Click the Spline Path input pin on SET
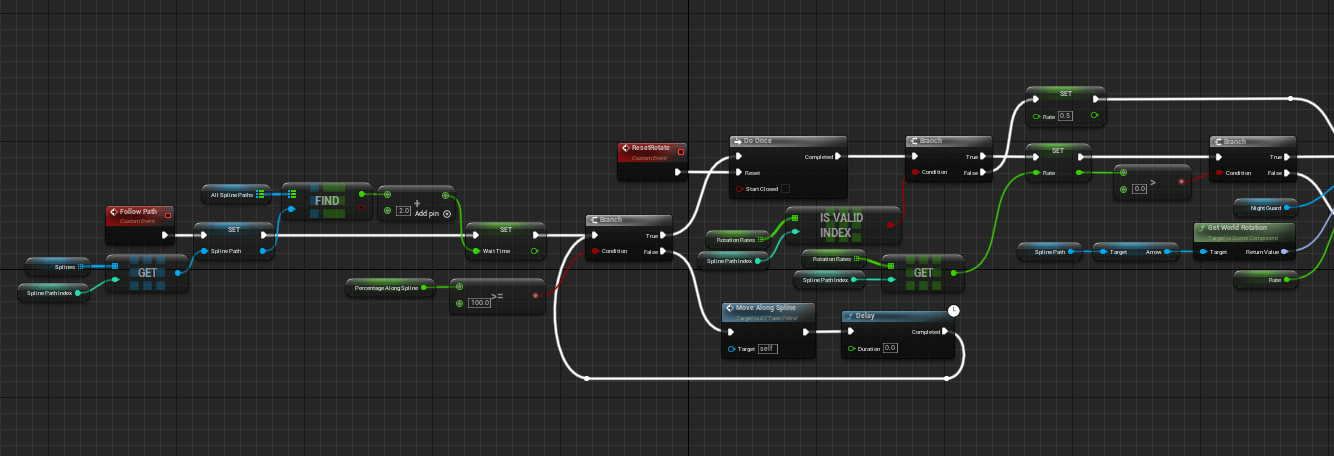The width and height of the screenshot is (1334, 456). (203, 251)
